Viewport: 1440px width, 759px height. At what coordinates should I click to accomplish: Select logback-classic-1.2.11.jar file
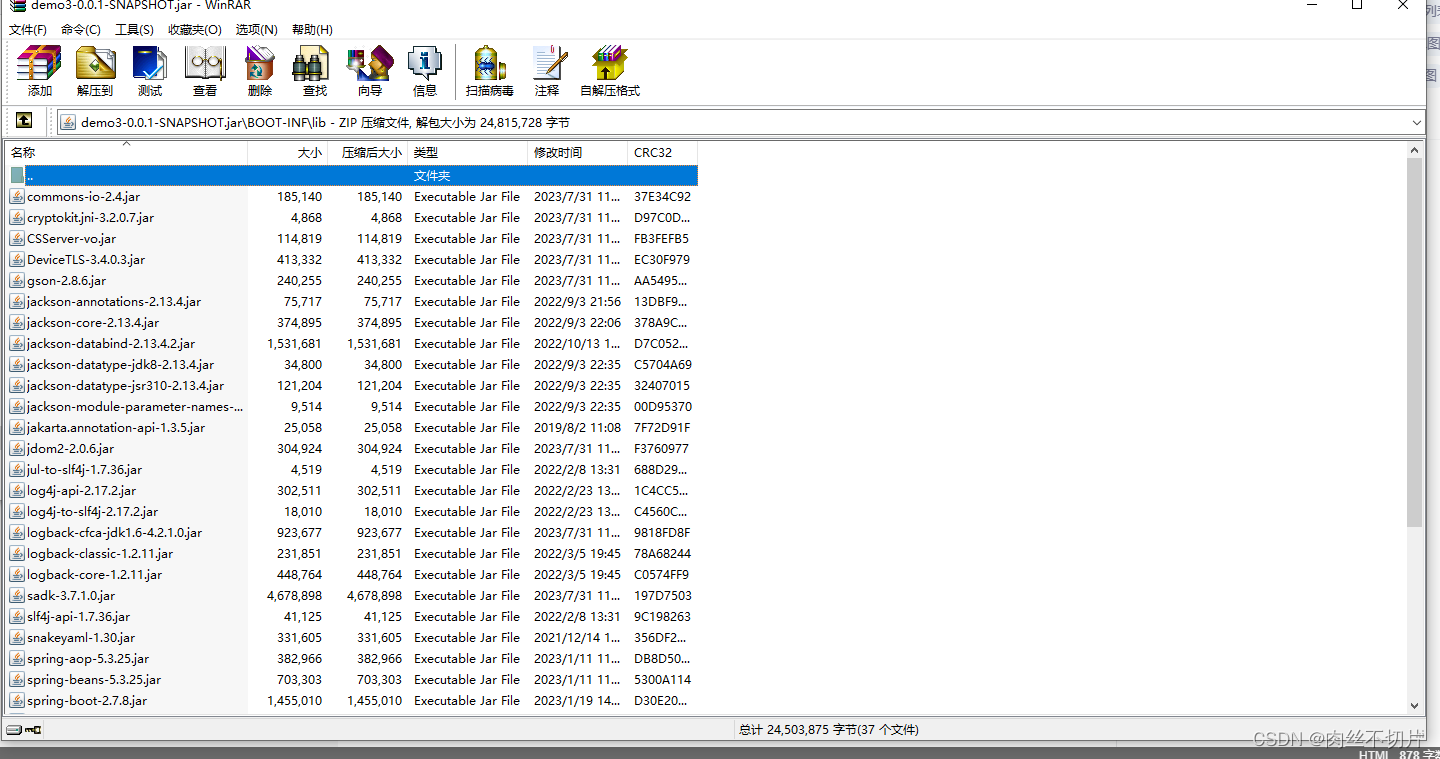(x=100, y=554)
